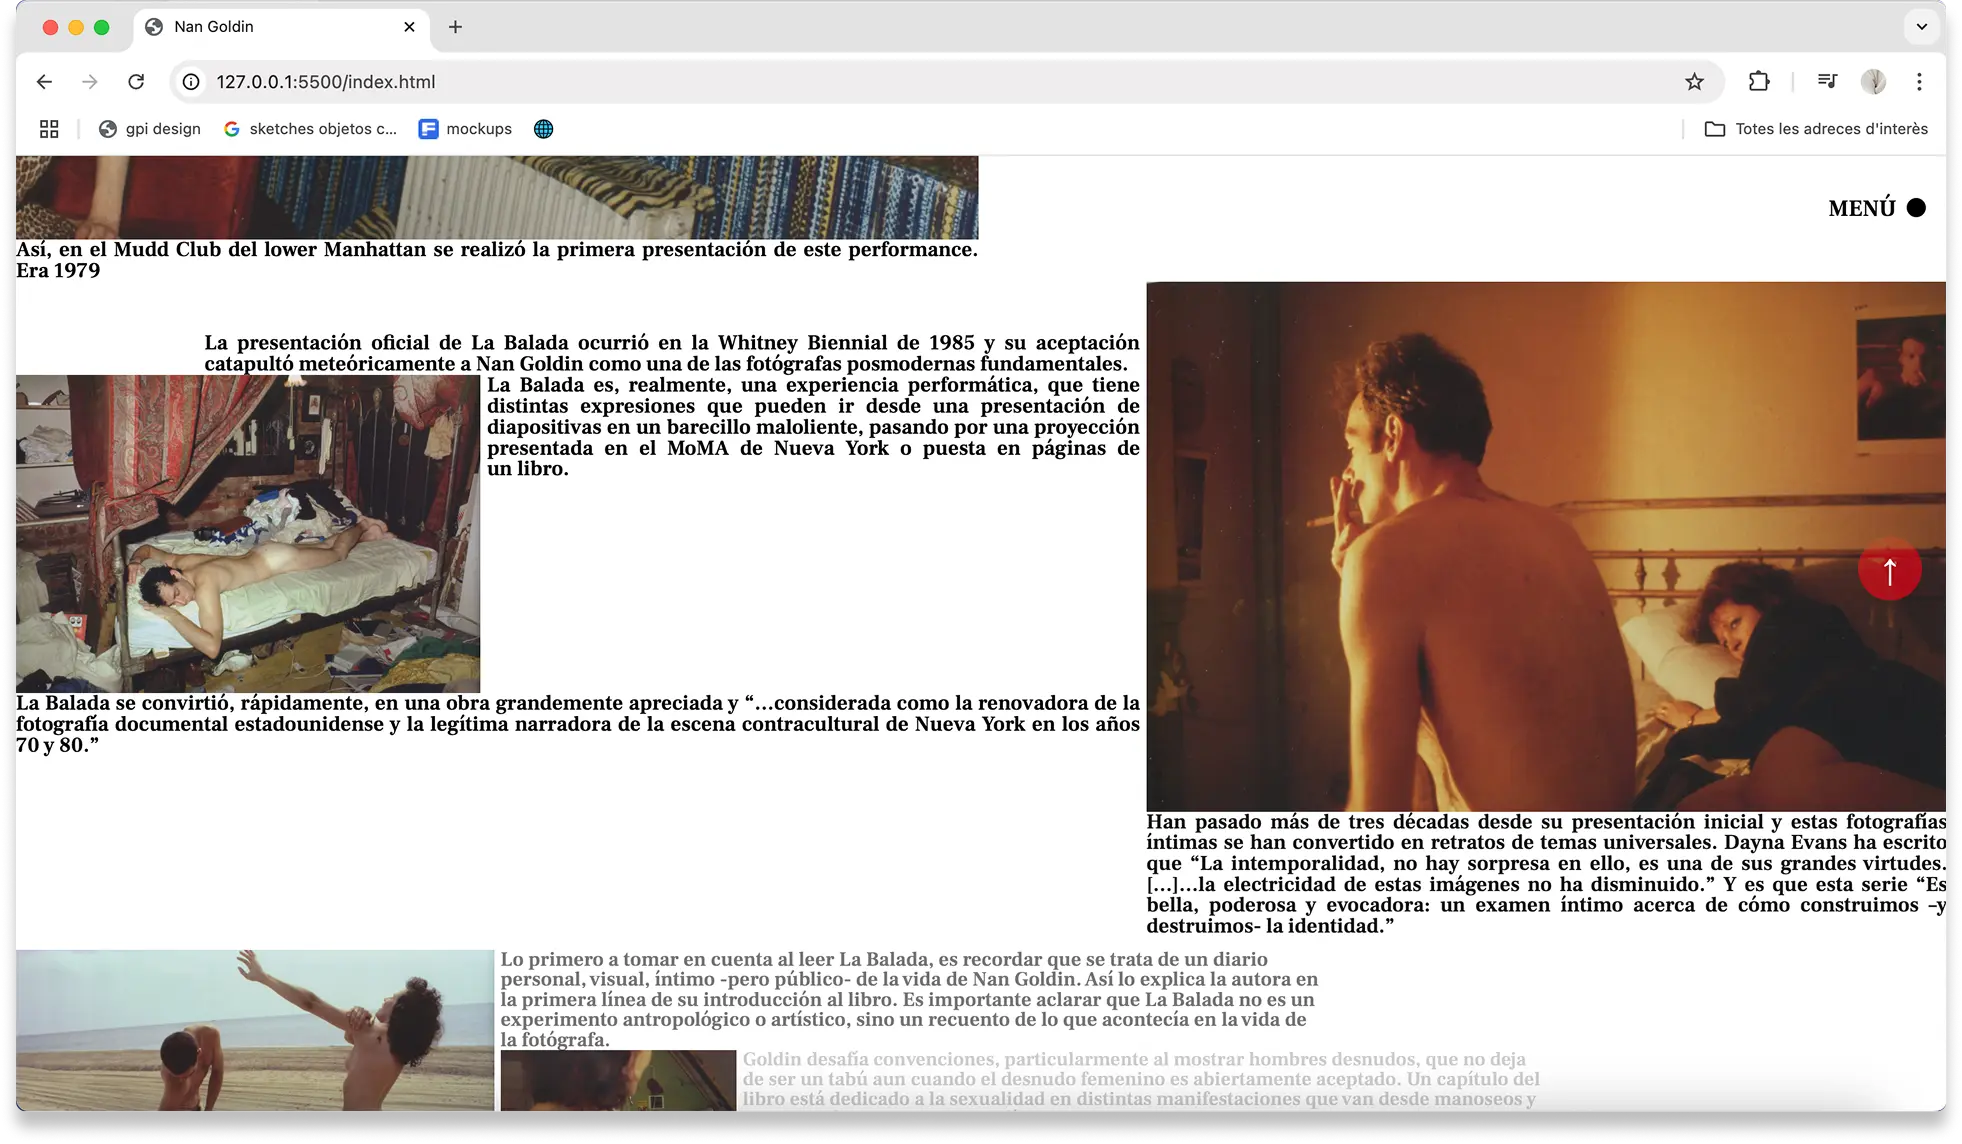View site information icon in address bar
Image resolution: width=1962 pixels, height=1144 pixels.
pyautogui.click(x=191, y=82)
